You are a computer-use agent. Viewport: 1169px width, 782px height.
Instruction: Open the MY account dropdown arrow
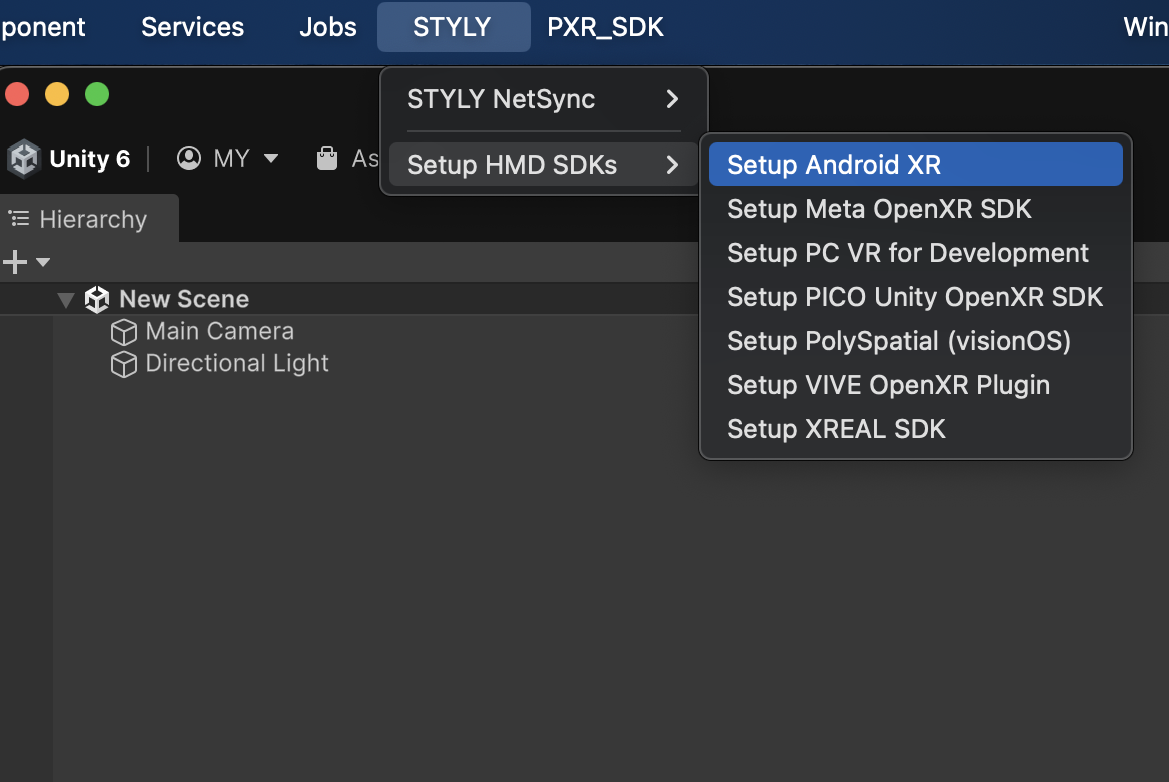tap(270, 158)
